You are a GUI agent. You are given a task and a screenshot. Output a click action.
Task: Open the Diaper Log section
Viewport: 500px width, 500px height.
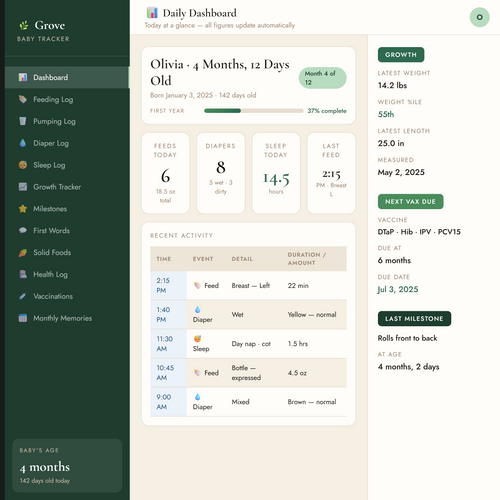tap(67, 143)
